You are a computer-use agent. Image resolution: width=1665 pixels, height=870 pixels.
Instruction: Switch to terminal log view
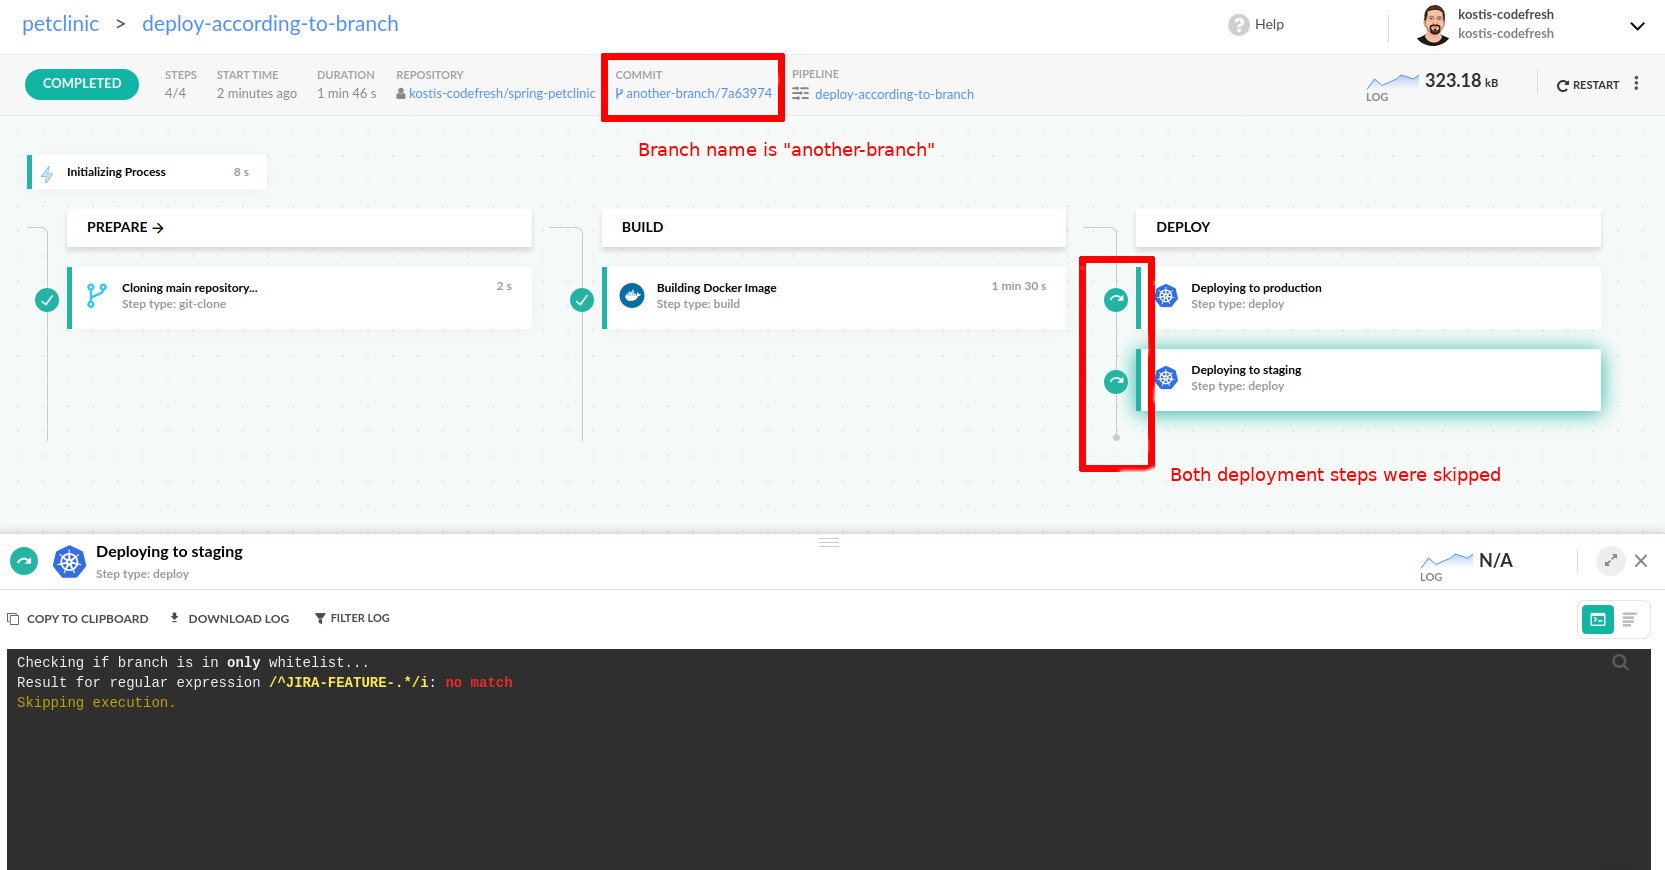pos(1598,620)
